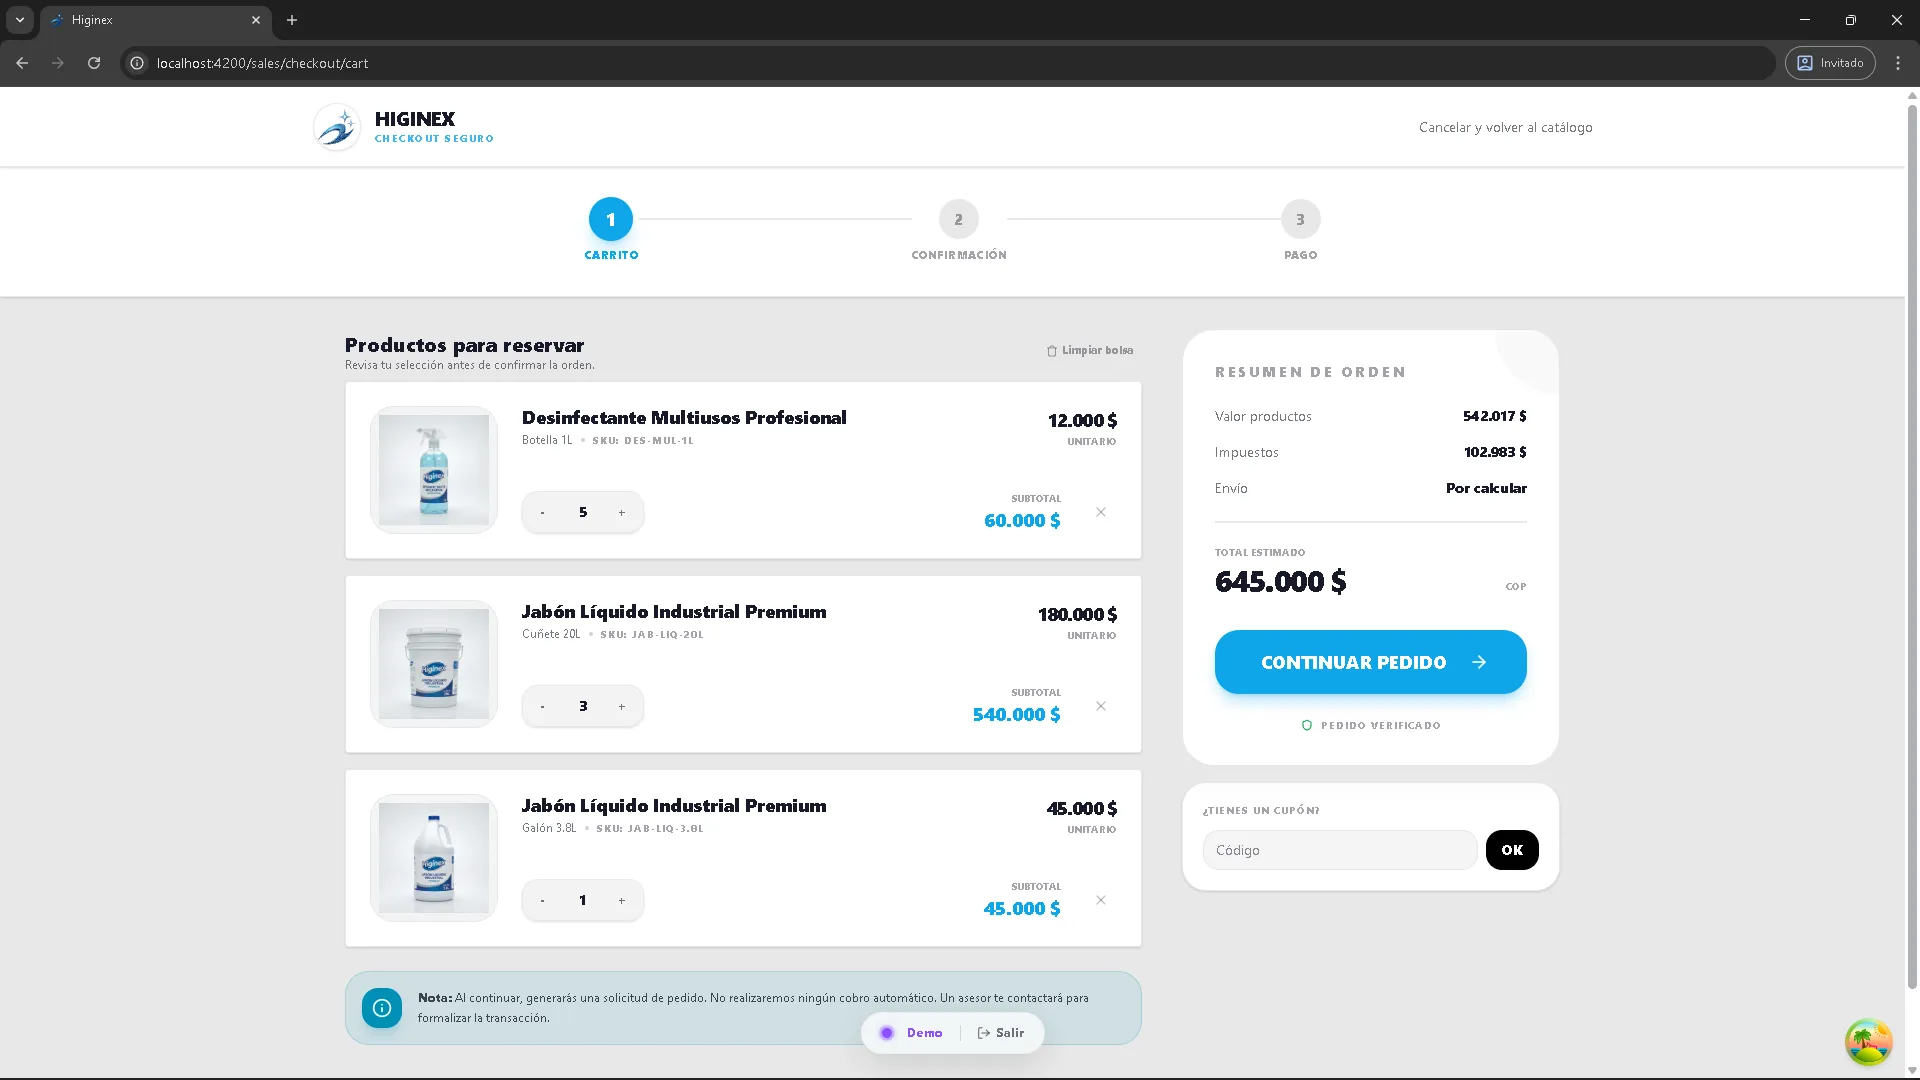Go to step 3 Pago
This screenshot has height=1080, width=1920.
(x=1300, y=220)
